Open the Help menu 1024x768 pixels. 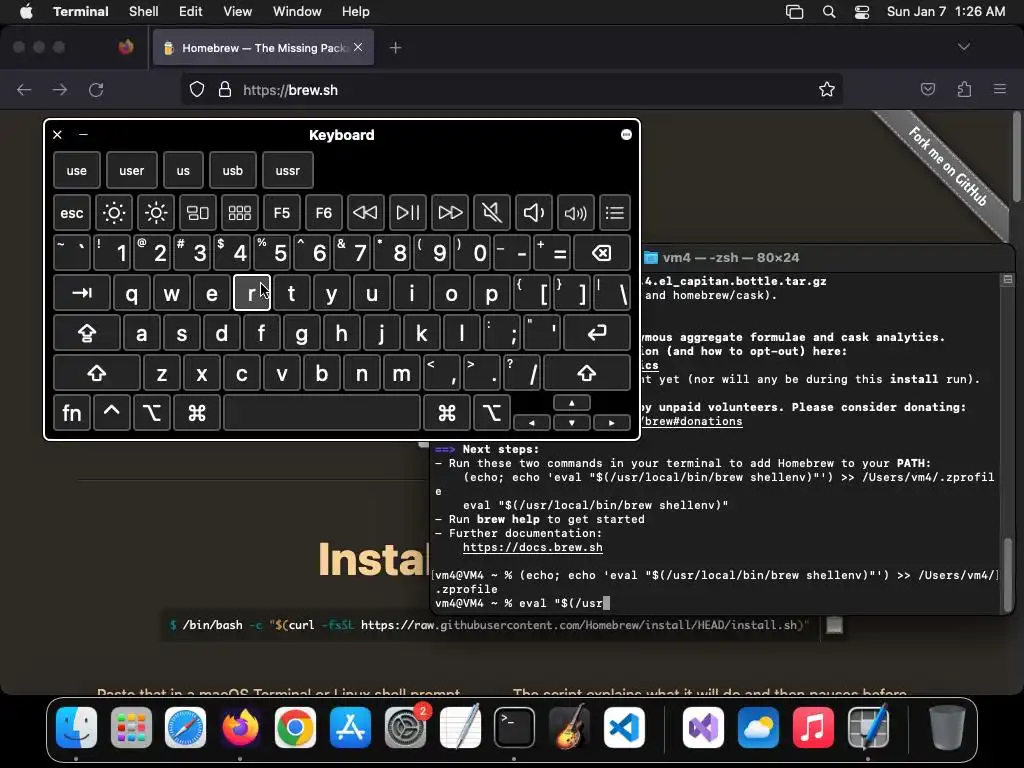click(x=356, y=12)
